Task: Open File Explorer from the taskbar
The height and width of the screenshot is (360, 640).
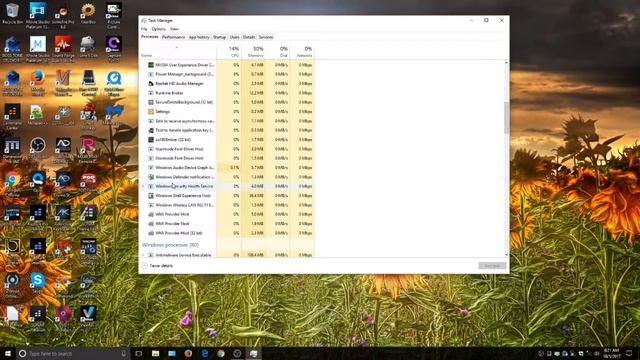Action: [x=156, y=353]
